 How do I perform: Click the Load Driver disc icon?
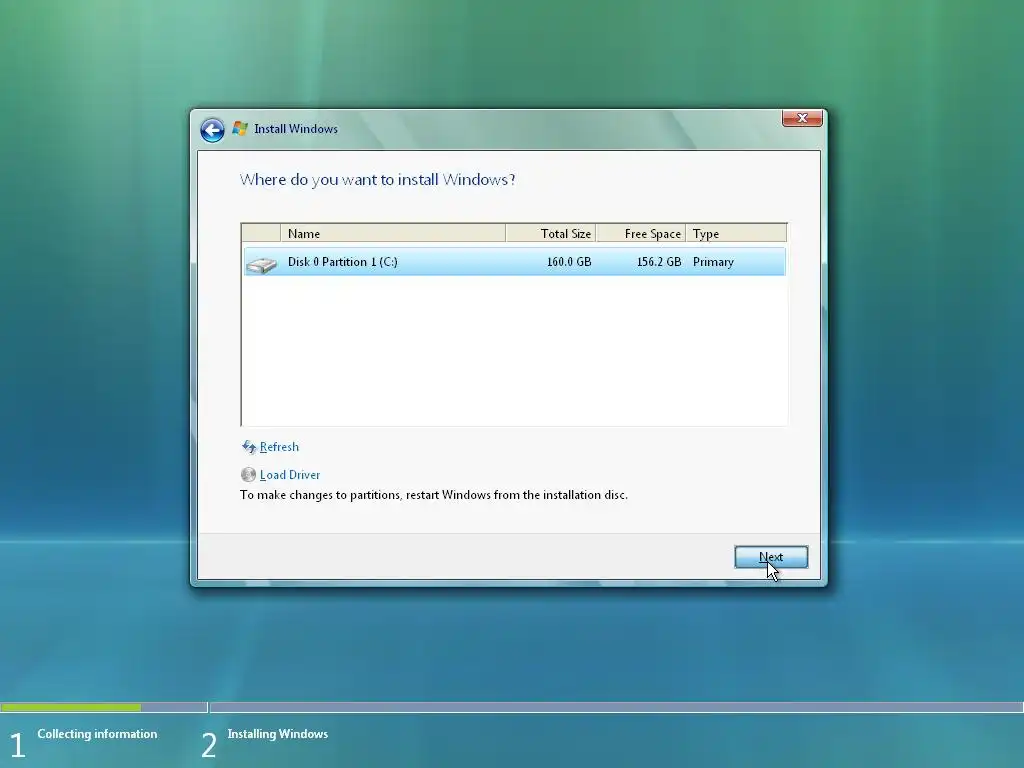(248, 475)
